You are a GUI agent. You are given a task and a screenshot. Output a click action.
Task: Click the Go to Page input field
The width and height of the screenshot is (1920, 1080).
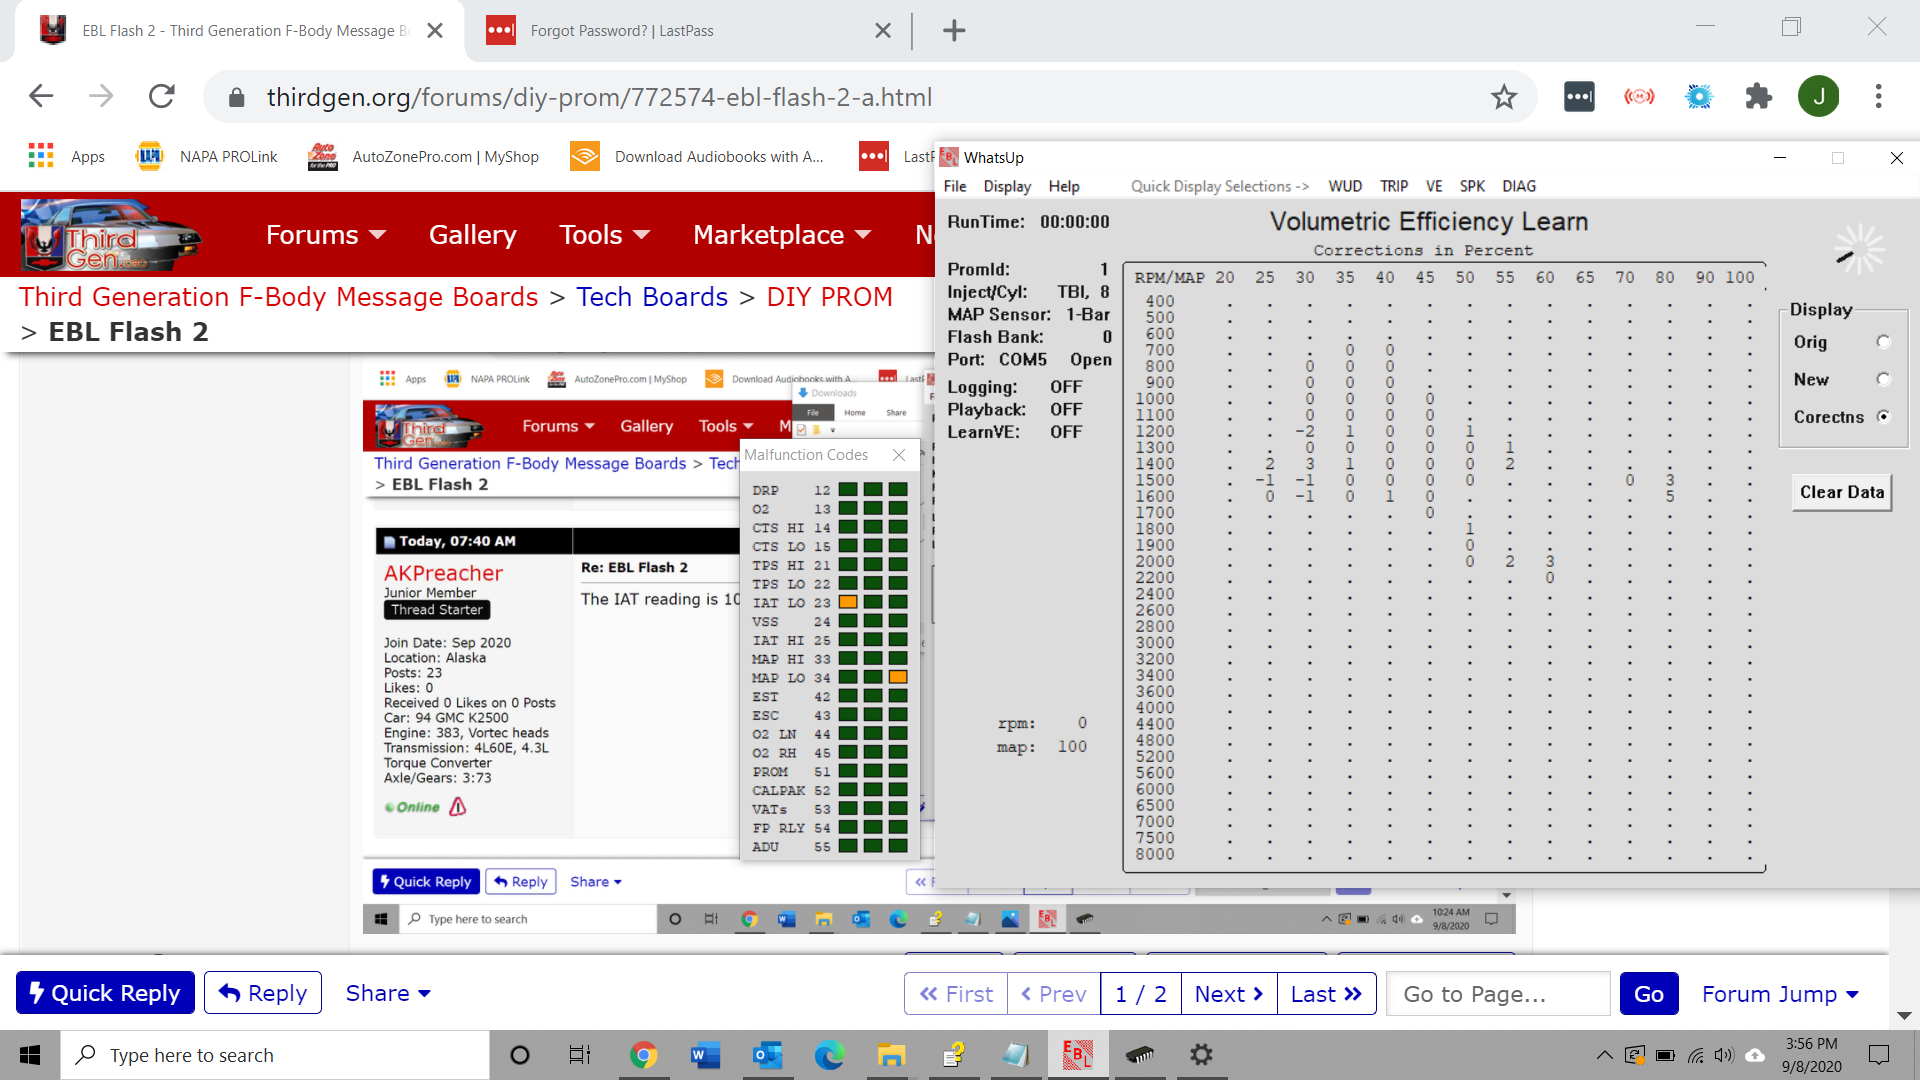[x=1497, y=994]
